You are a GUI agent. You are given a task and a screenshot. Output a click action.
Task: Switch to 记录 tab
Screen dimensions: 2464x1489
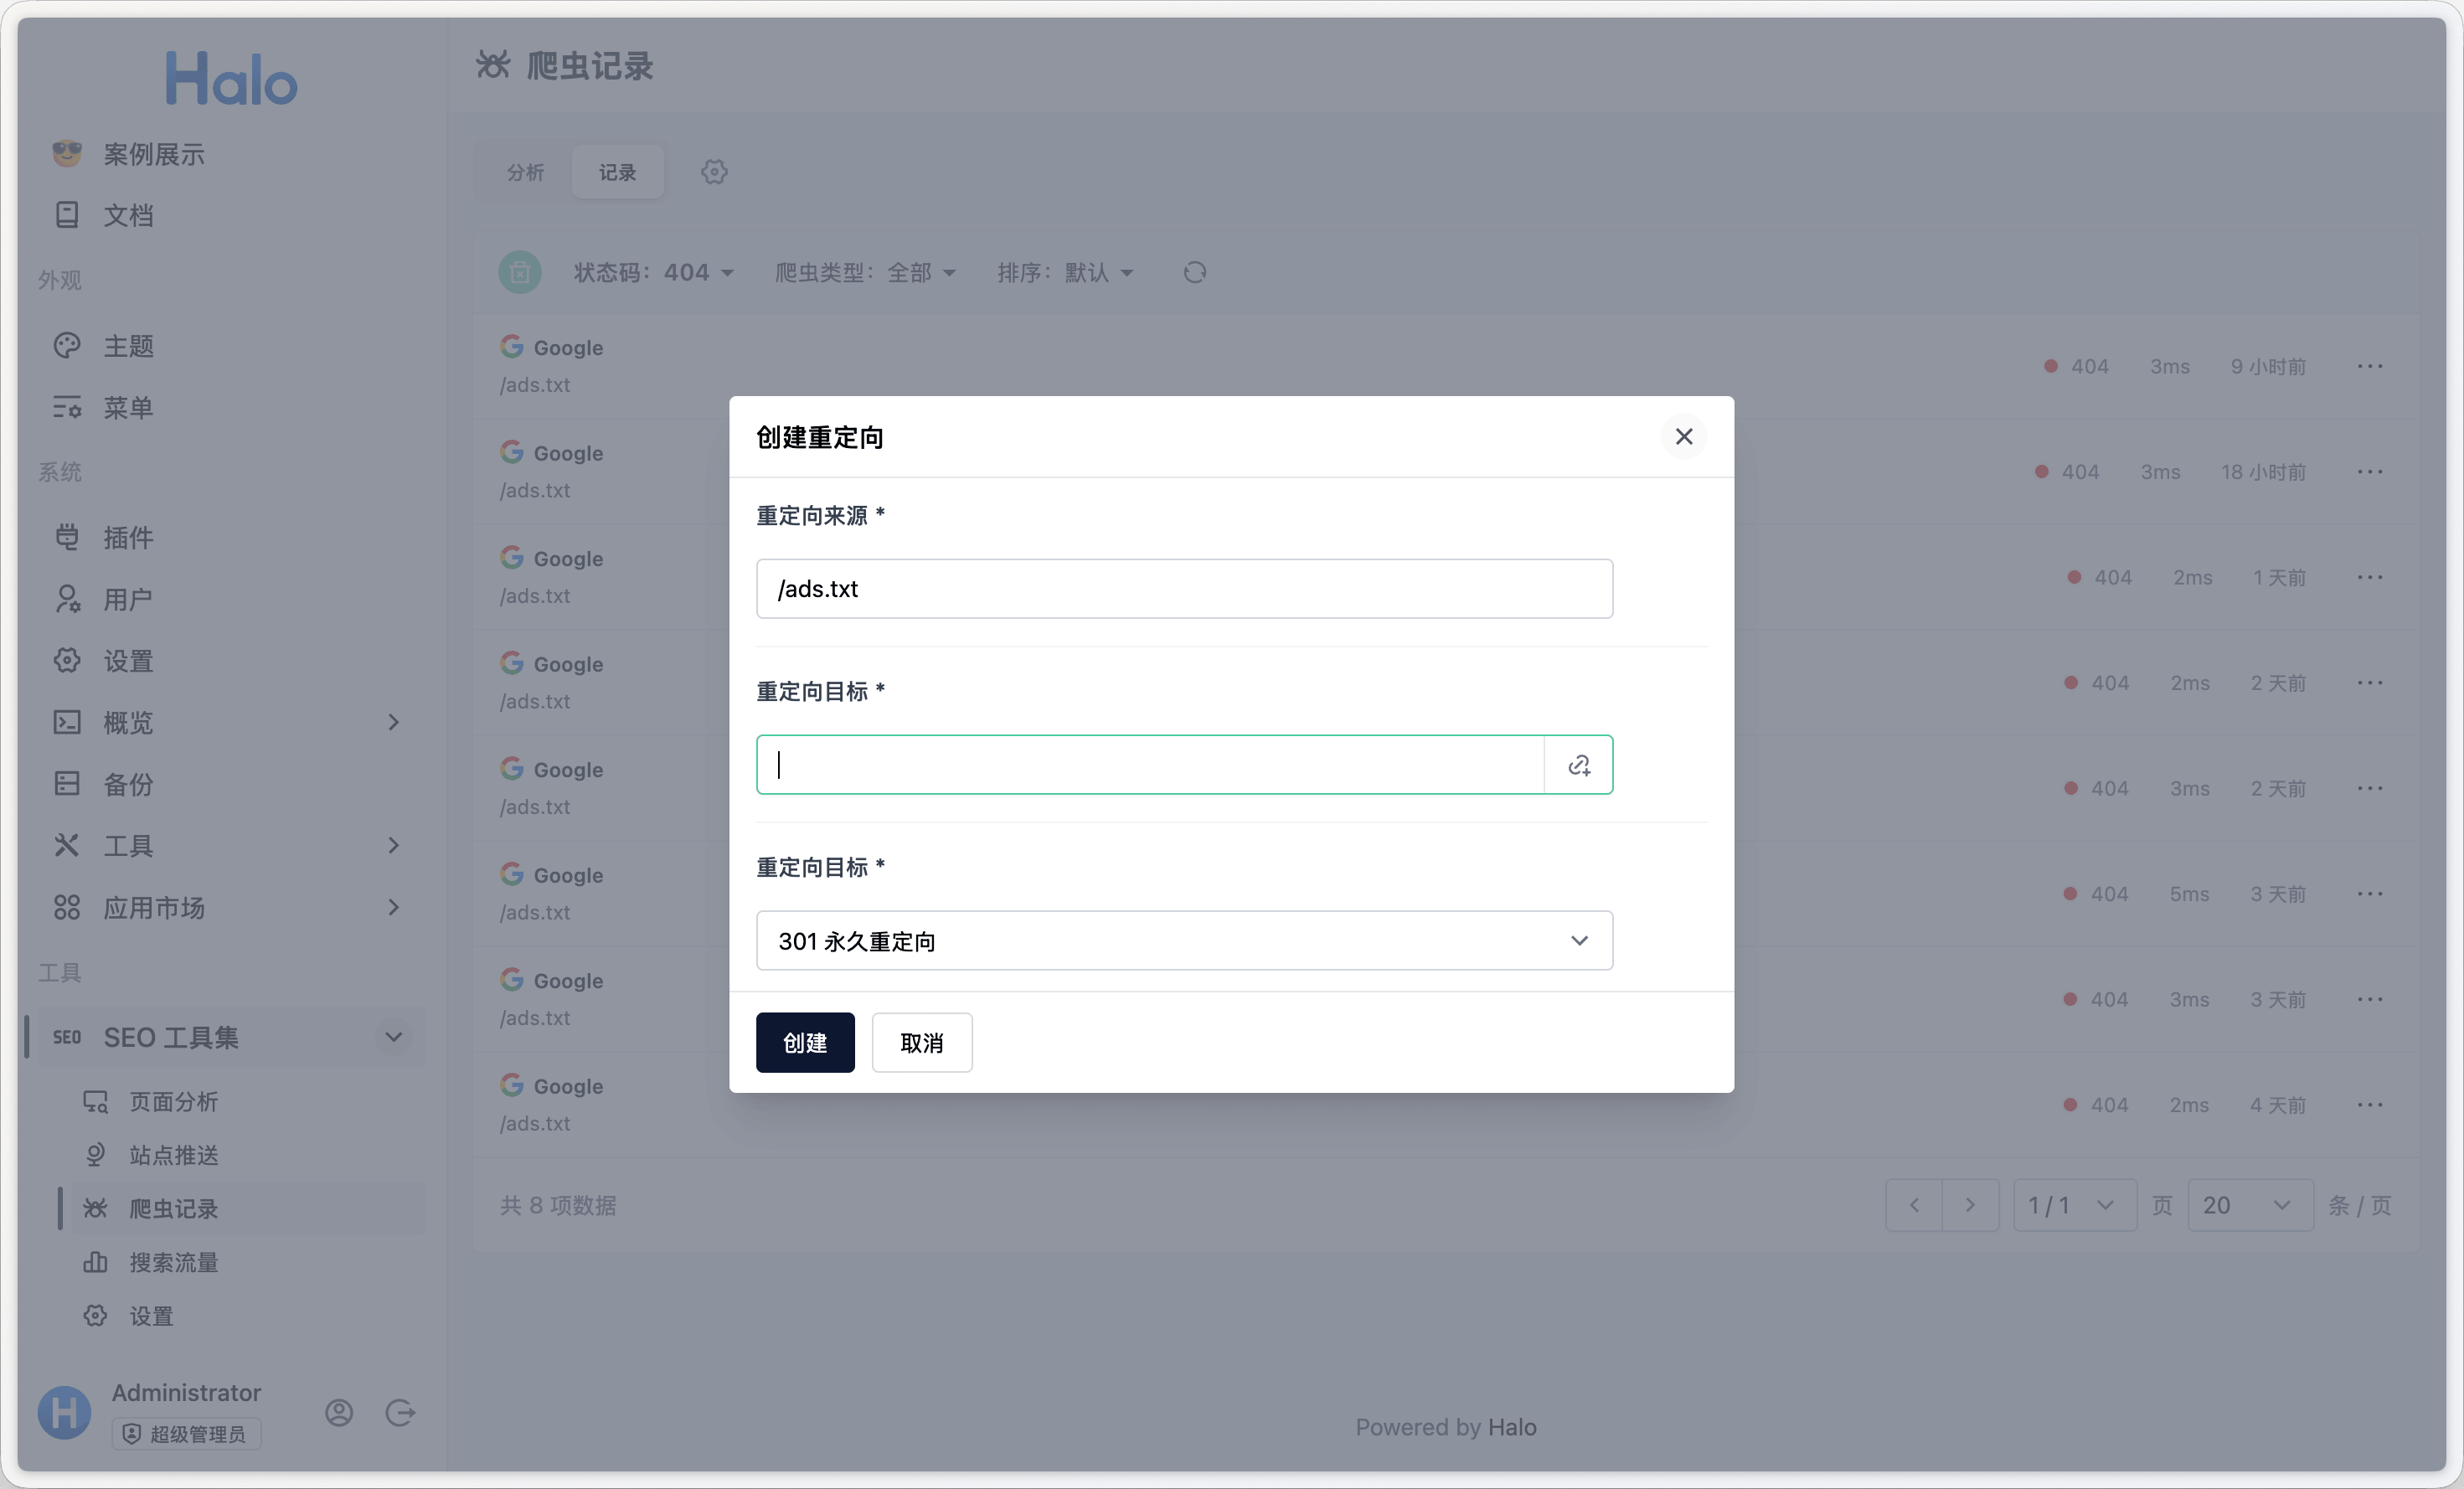(617, 172)
